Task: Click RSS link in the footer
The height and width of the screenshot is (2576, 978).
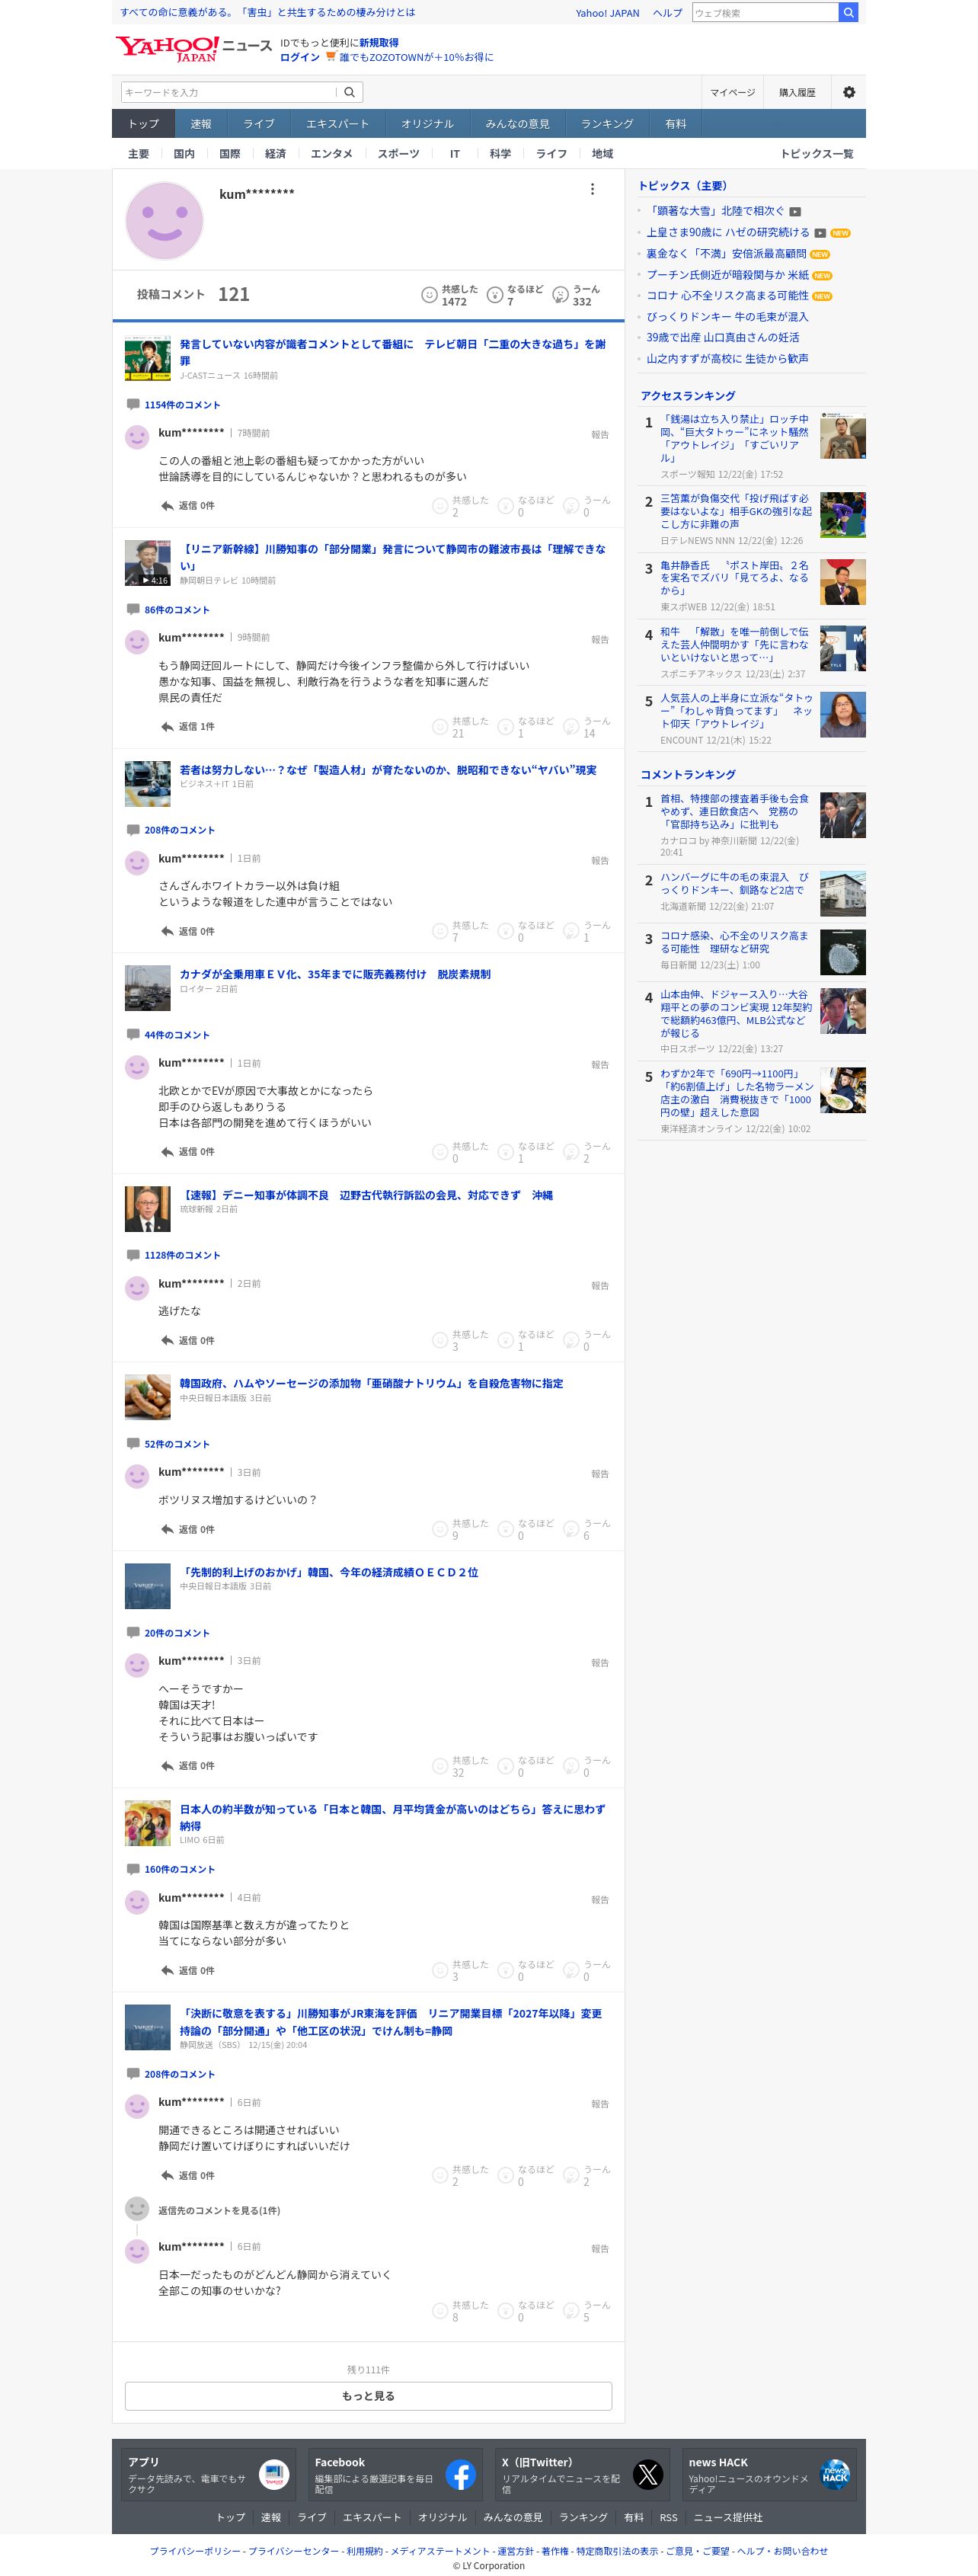Action: tap(668, 2517)
